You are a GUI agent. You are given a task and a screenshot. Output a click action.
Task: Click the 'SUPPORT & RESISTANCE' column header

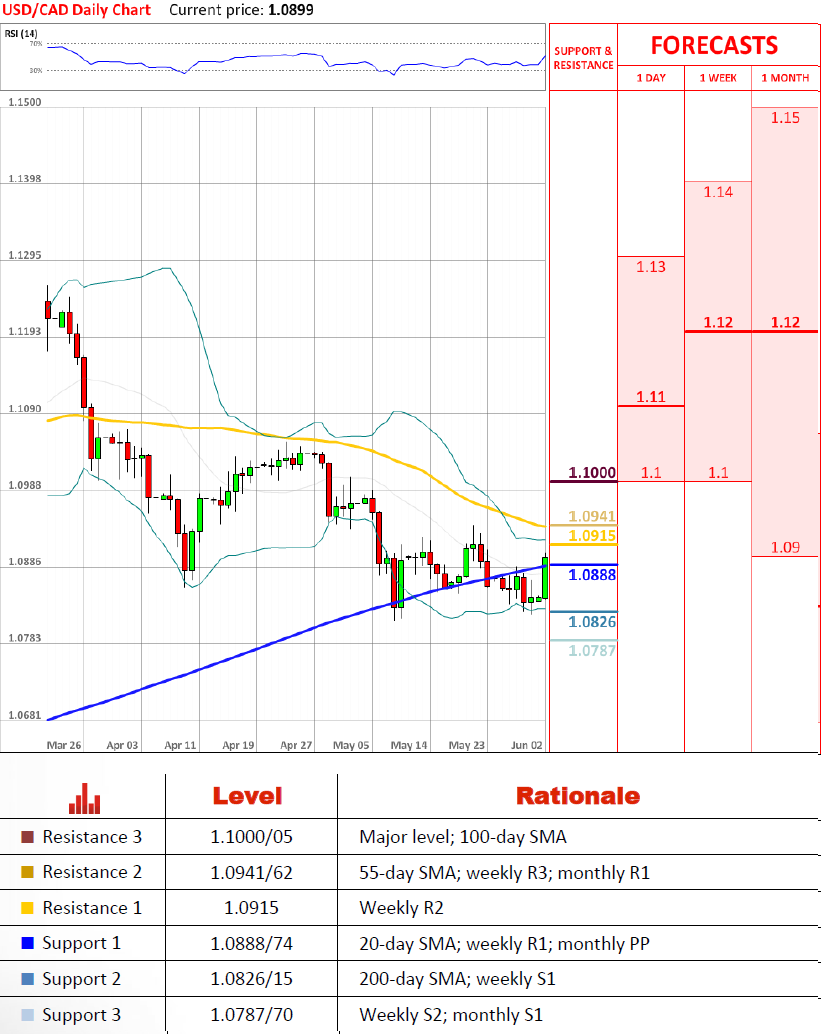coord(583,58)
